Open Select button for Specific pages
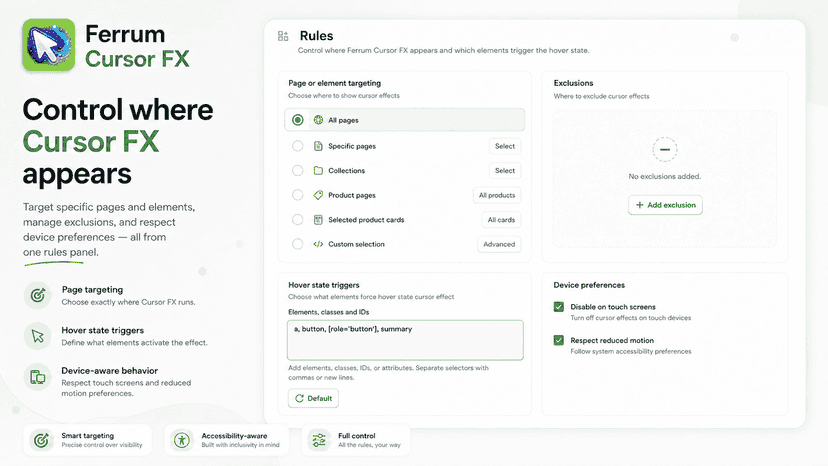828x466 pixels. coord(505,146)
